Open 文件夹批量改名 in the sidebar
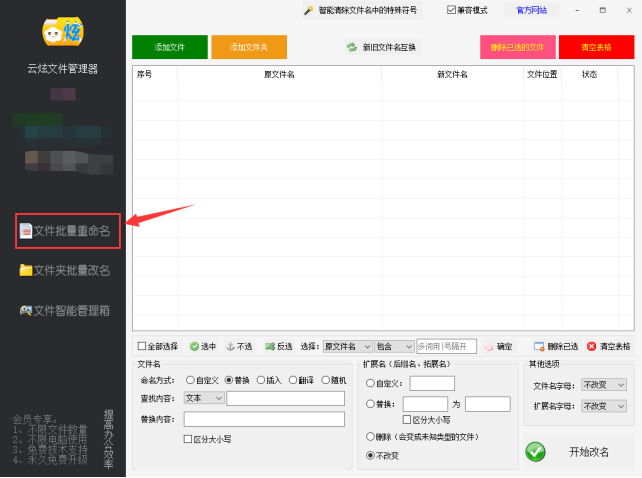 [65, 270]
